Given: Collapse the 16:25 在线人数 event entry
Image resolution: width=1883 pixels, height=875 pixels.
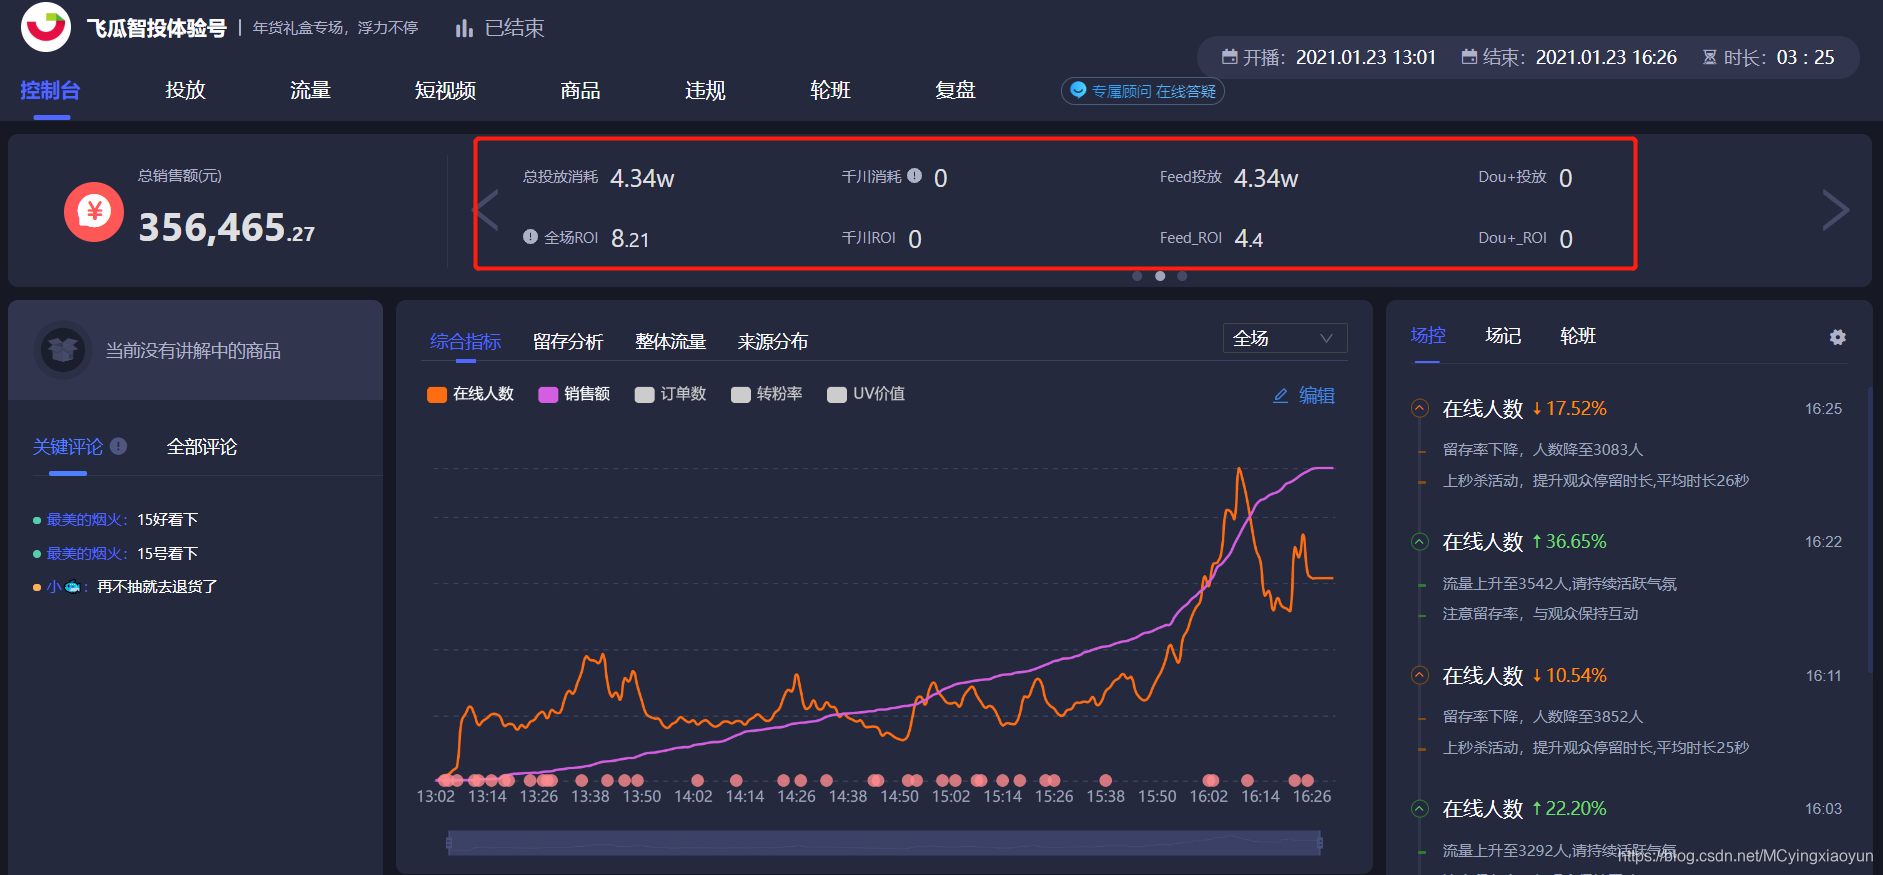Looking at the screenshot, I should point(1419,408).
